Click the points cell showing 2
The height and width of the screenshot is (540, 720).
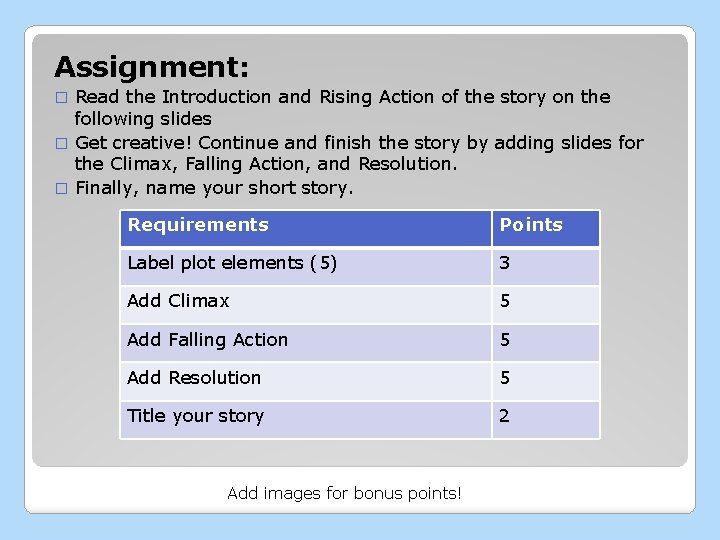(545, 417)
